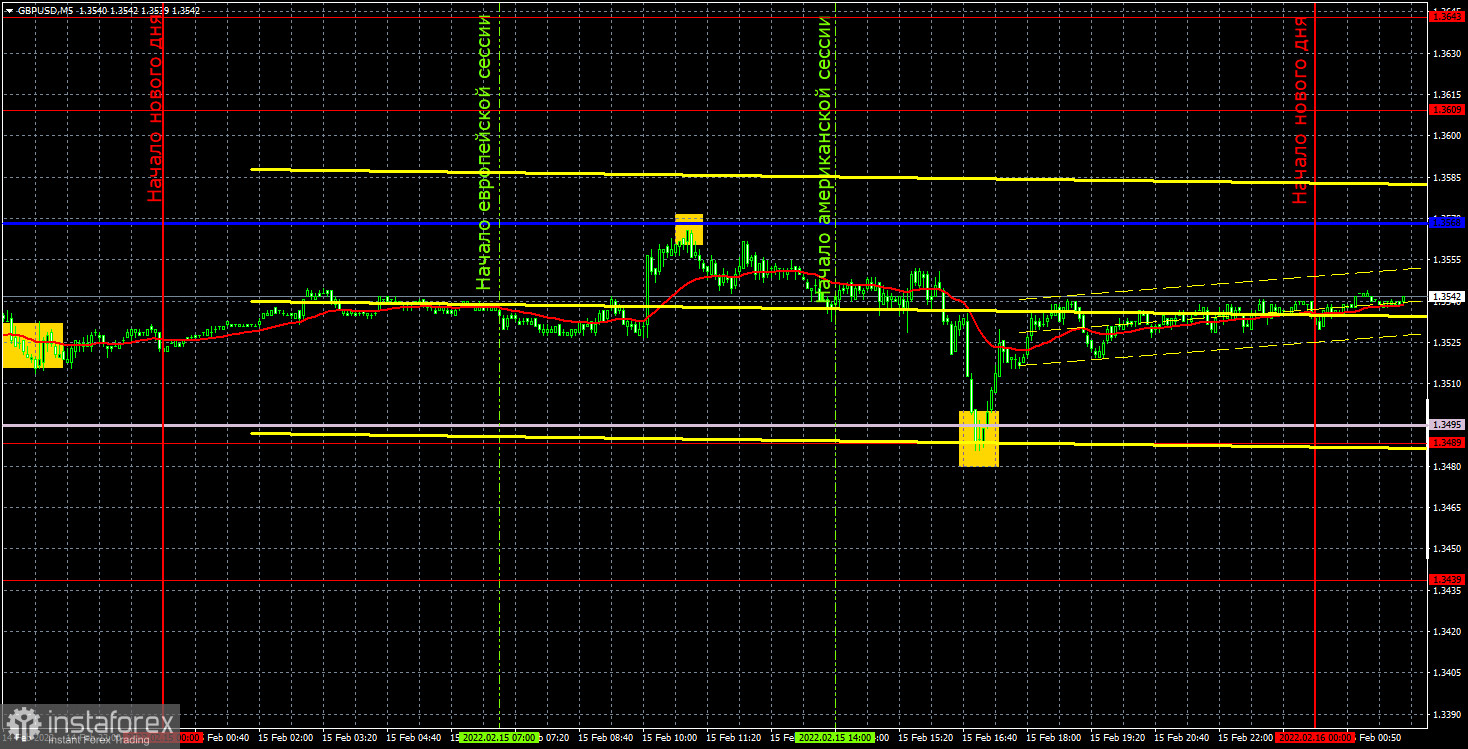Click 'Начало европейской сессии' vertical label
1468x749 pixels.
pos(485,152)
